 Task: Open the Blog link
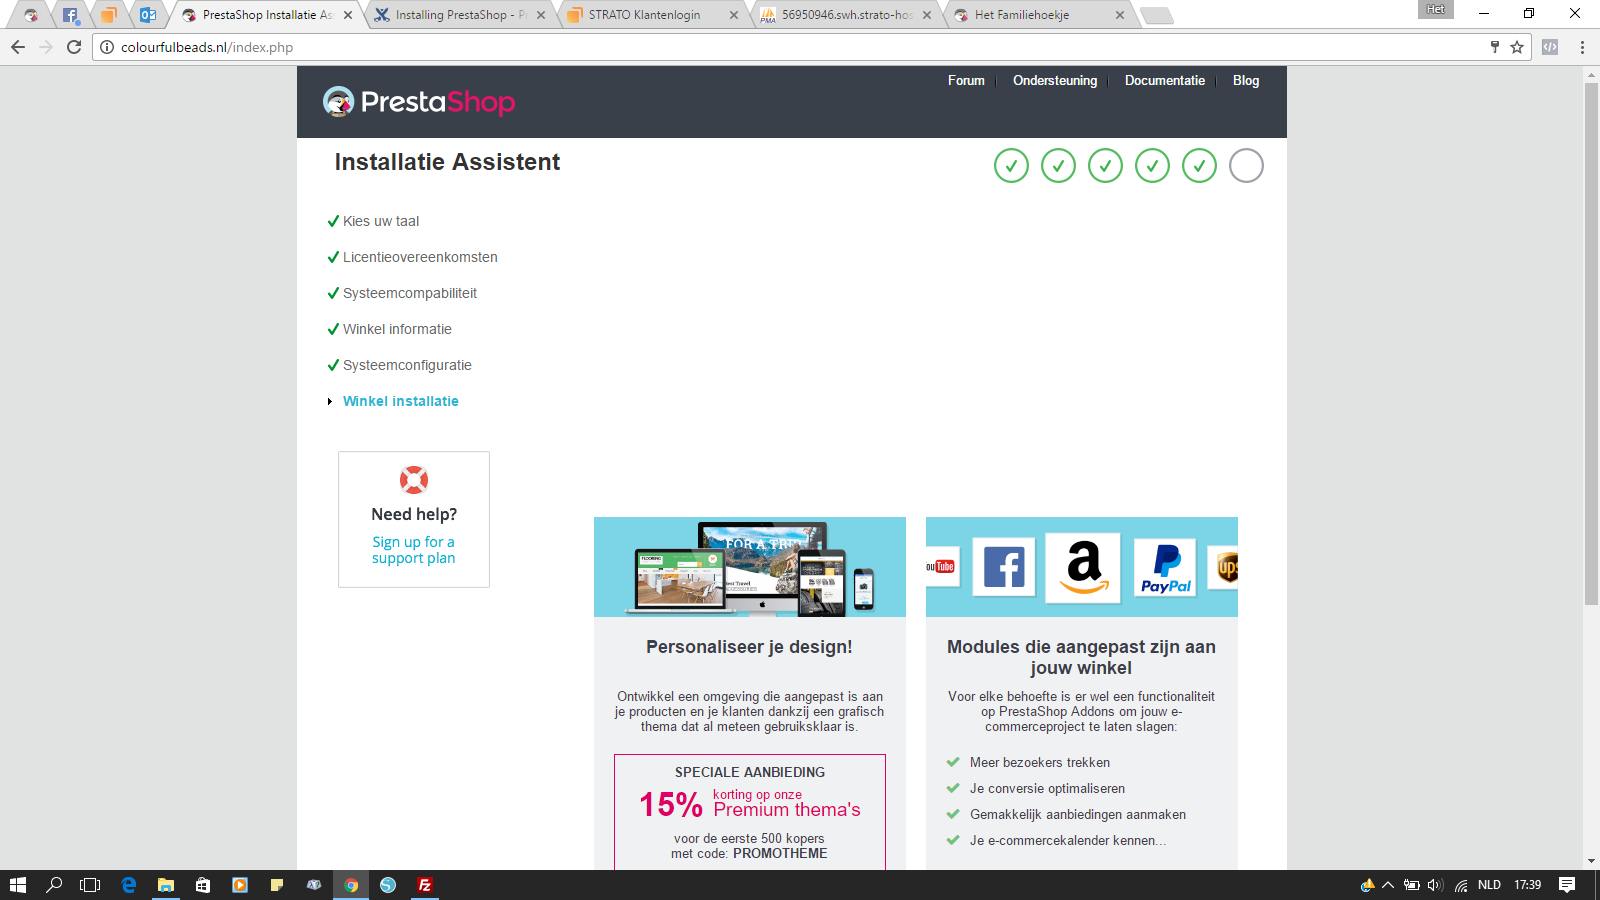pyautogui.click(x=1246, y=81)
